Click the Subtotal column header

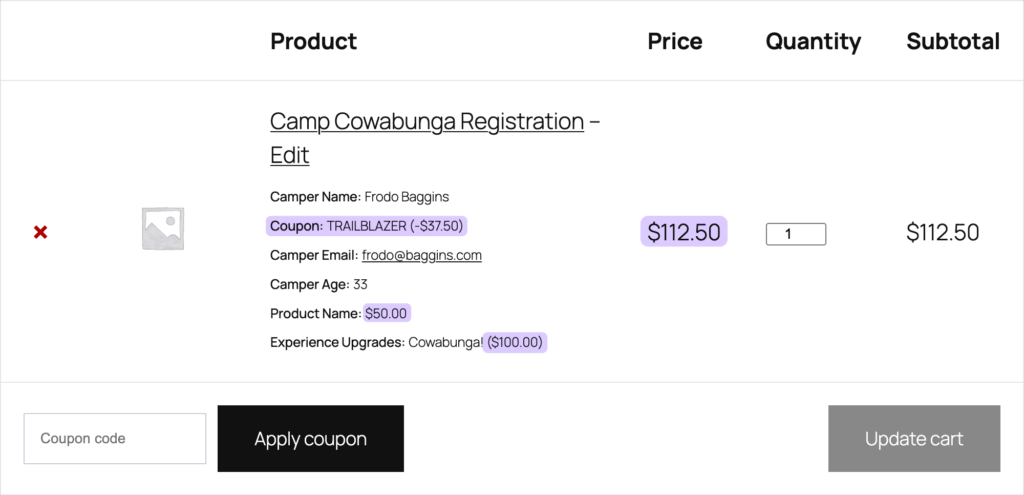click(953, 41)
